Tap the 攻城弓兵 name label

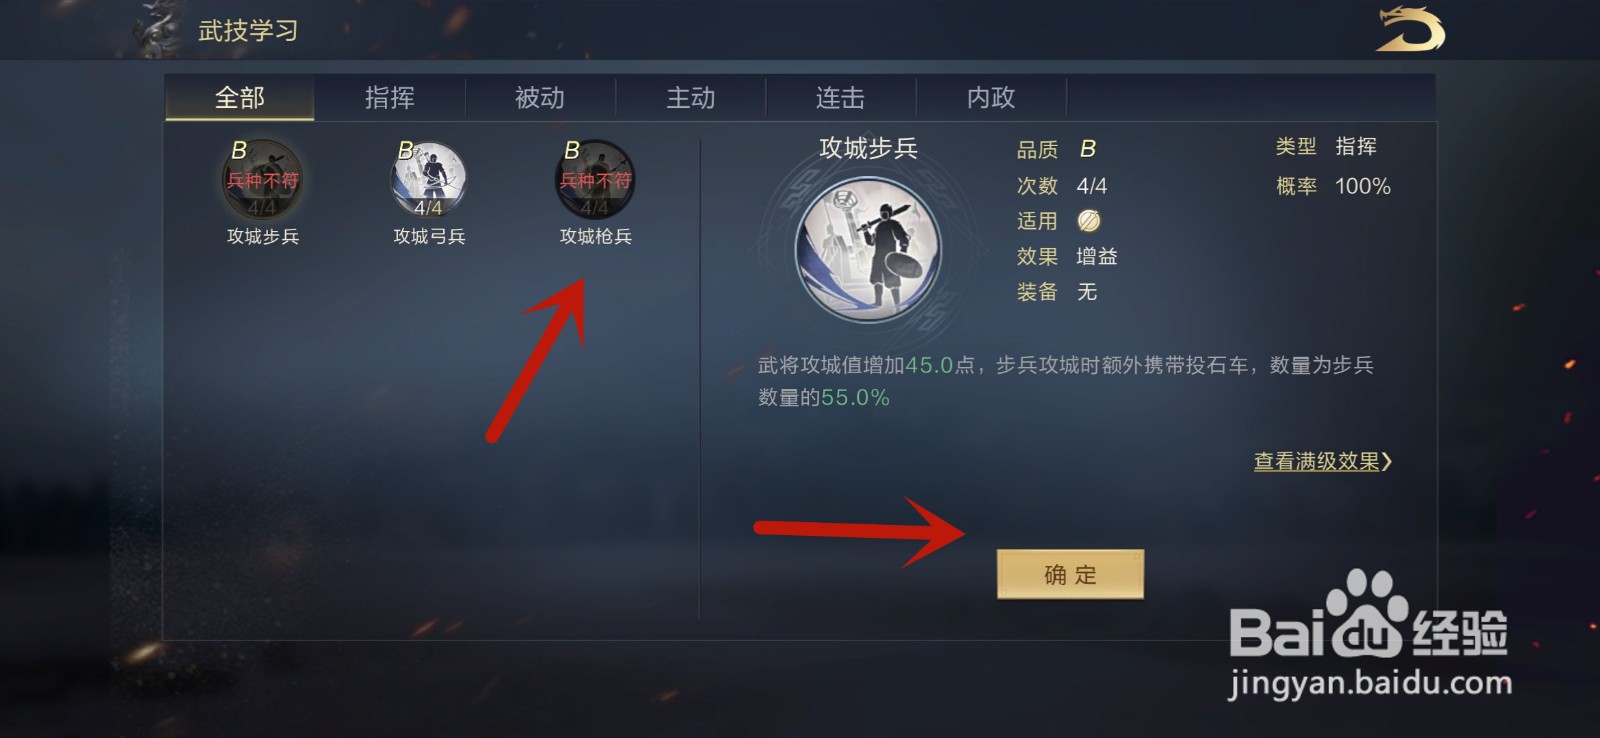tap(429, 237)
